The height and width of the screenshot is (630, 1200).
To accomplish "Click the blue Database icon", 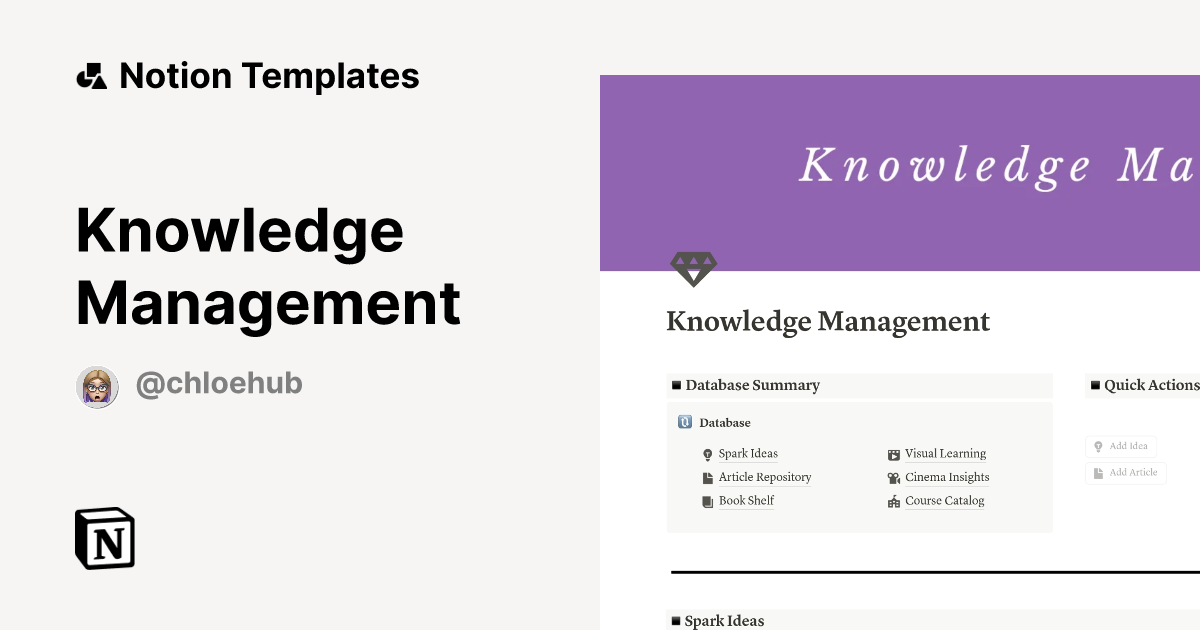I will [685, 423].
